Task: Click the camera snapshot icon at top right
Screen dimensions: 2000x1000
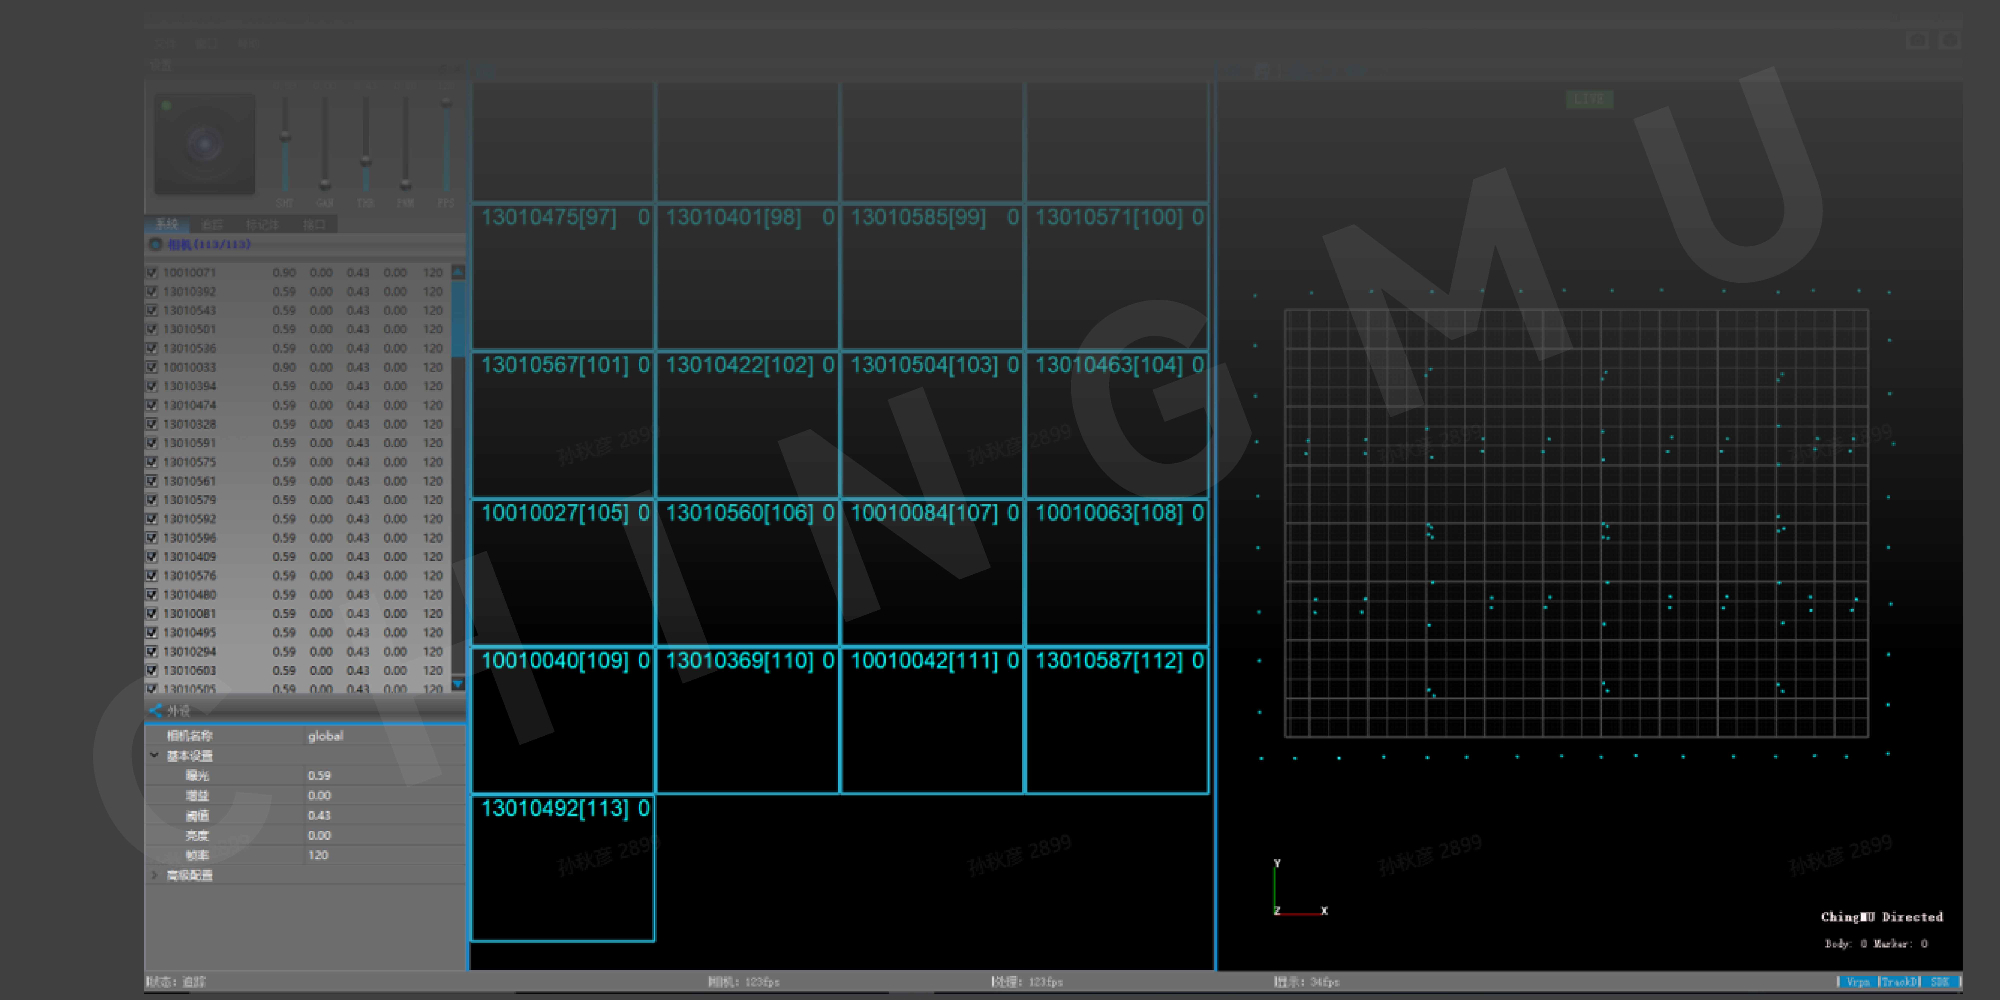Action: (1917, 40)
